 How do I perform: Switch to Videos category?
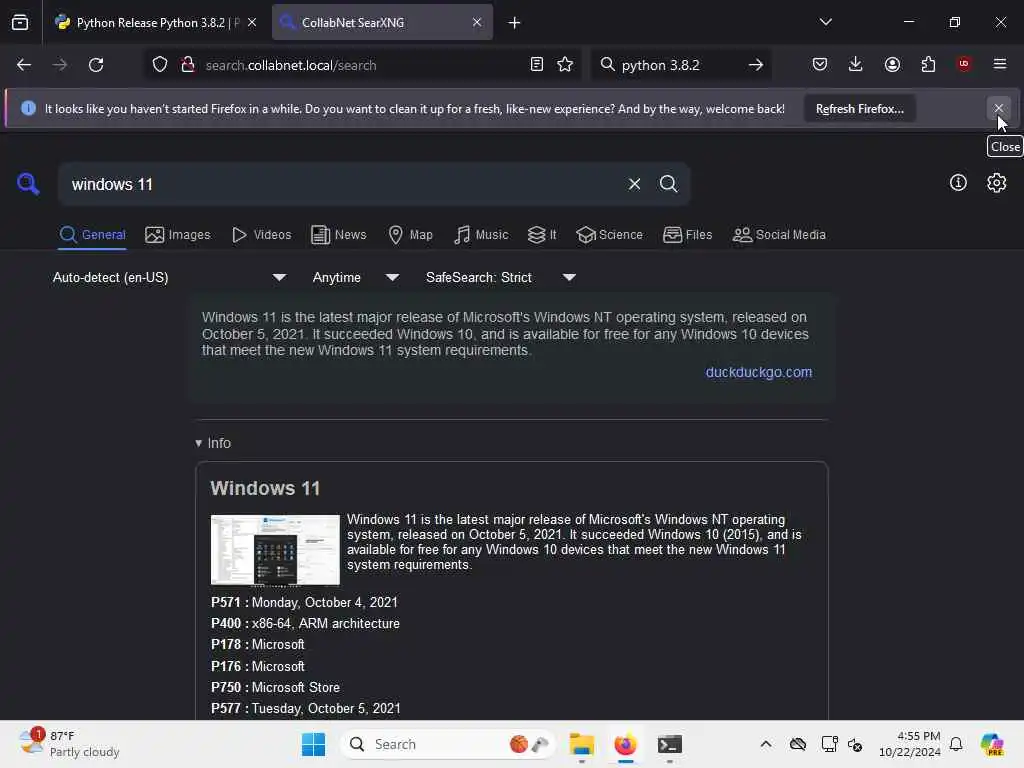pyautogui.click(x=262, y=234)
